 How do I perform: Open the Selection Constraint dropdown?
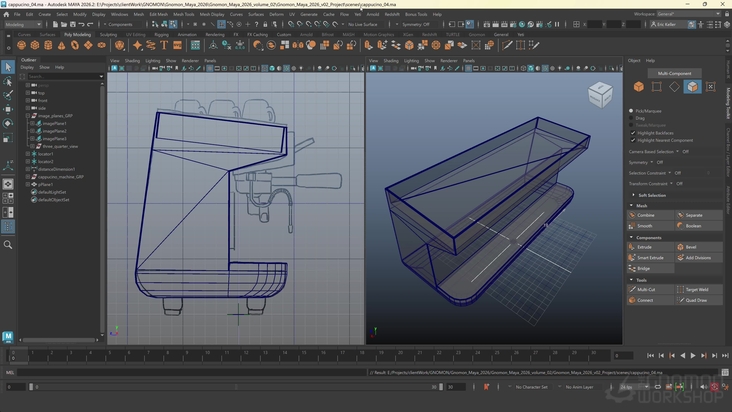point(669,173)
